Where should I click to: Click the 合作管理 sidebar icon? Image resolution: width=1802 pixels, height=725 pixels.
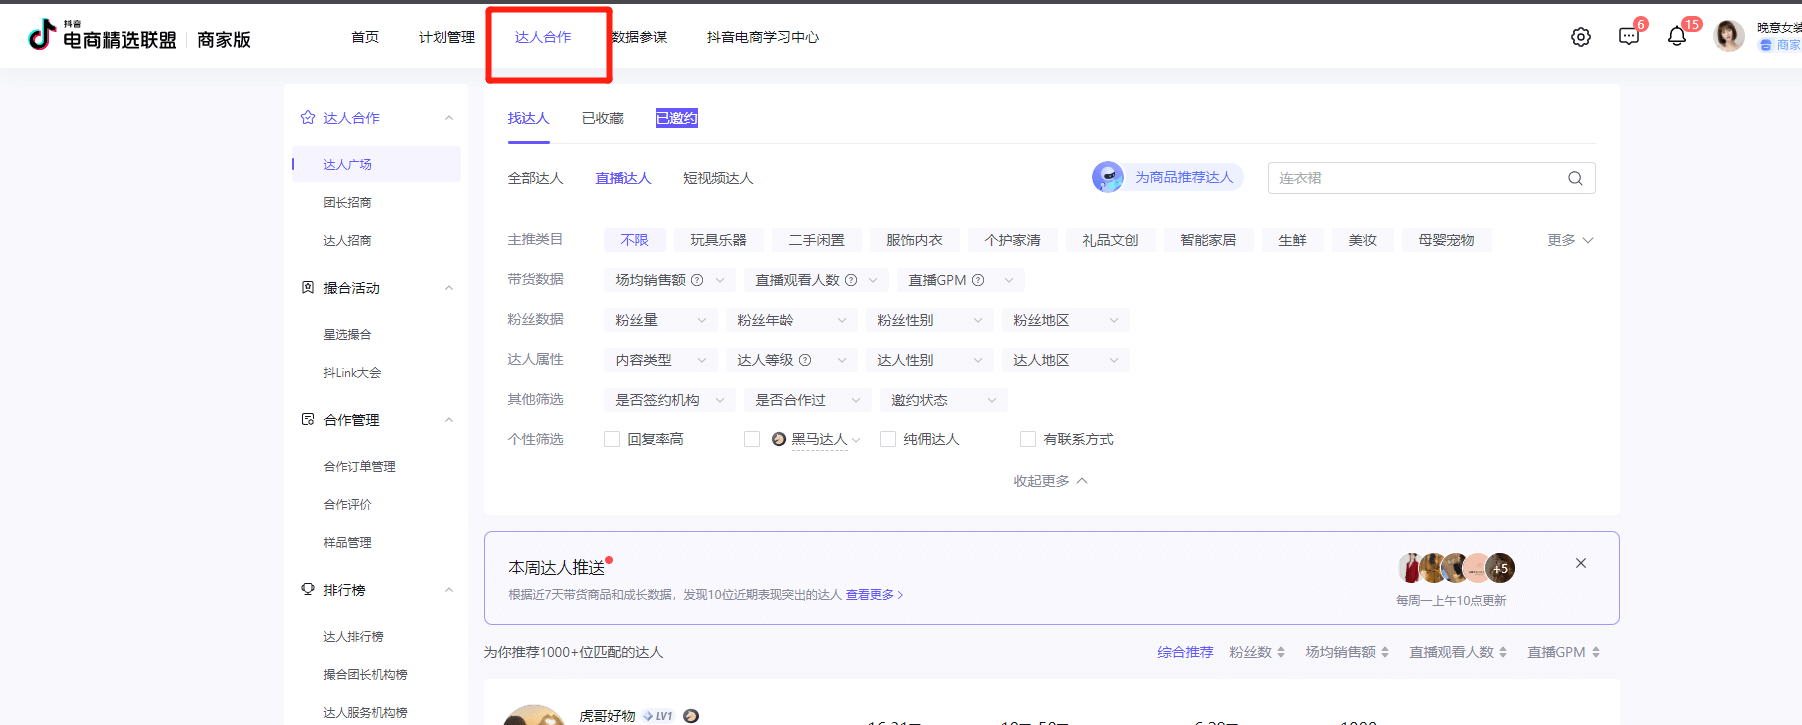pyautogui.click(x=308, y=420)
